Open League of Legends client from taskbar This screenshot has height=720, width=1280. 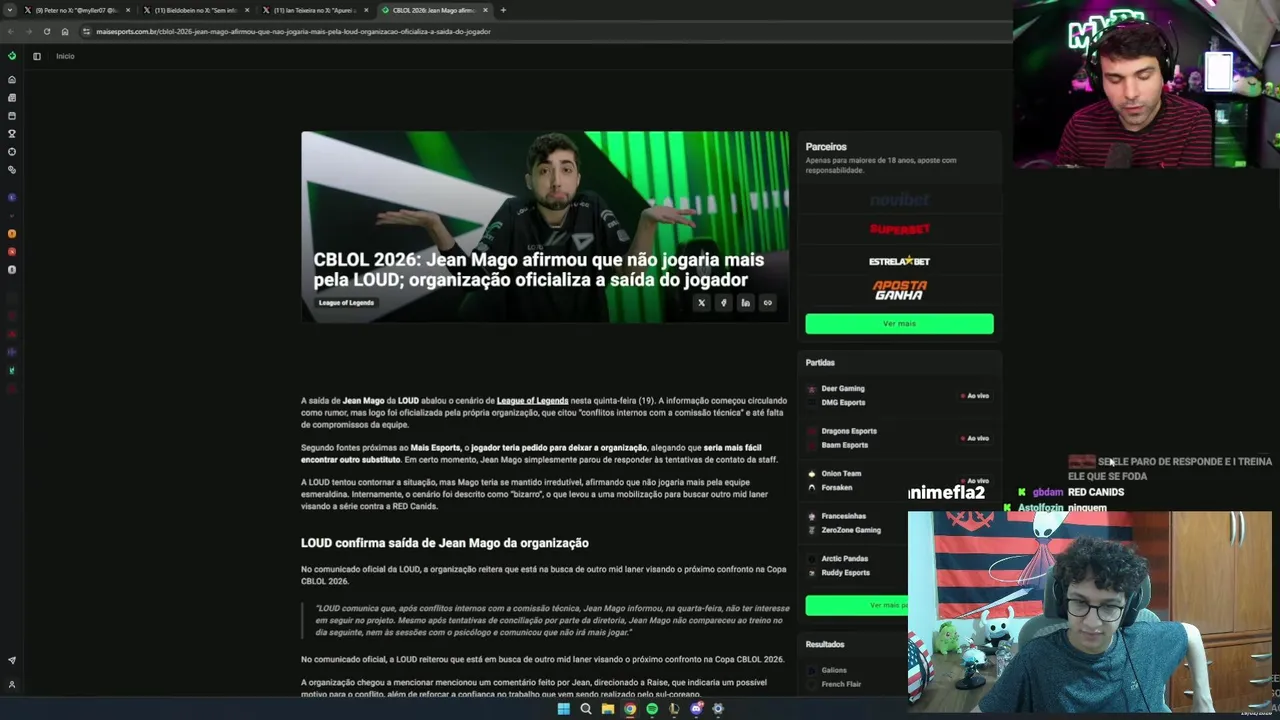coord(674,709)
